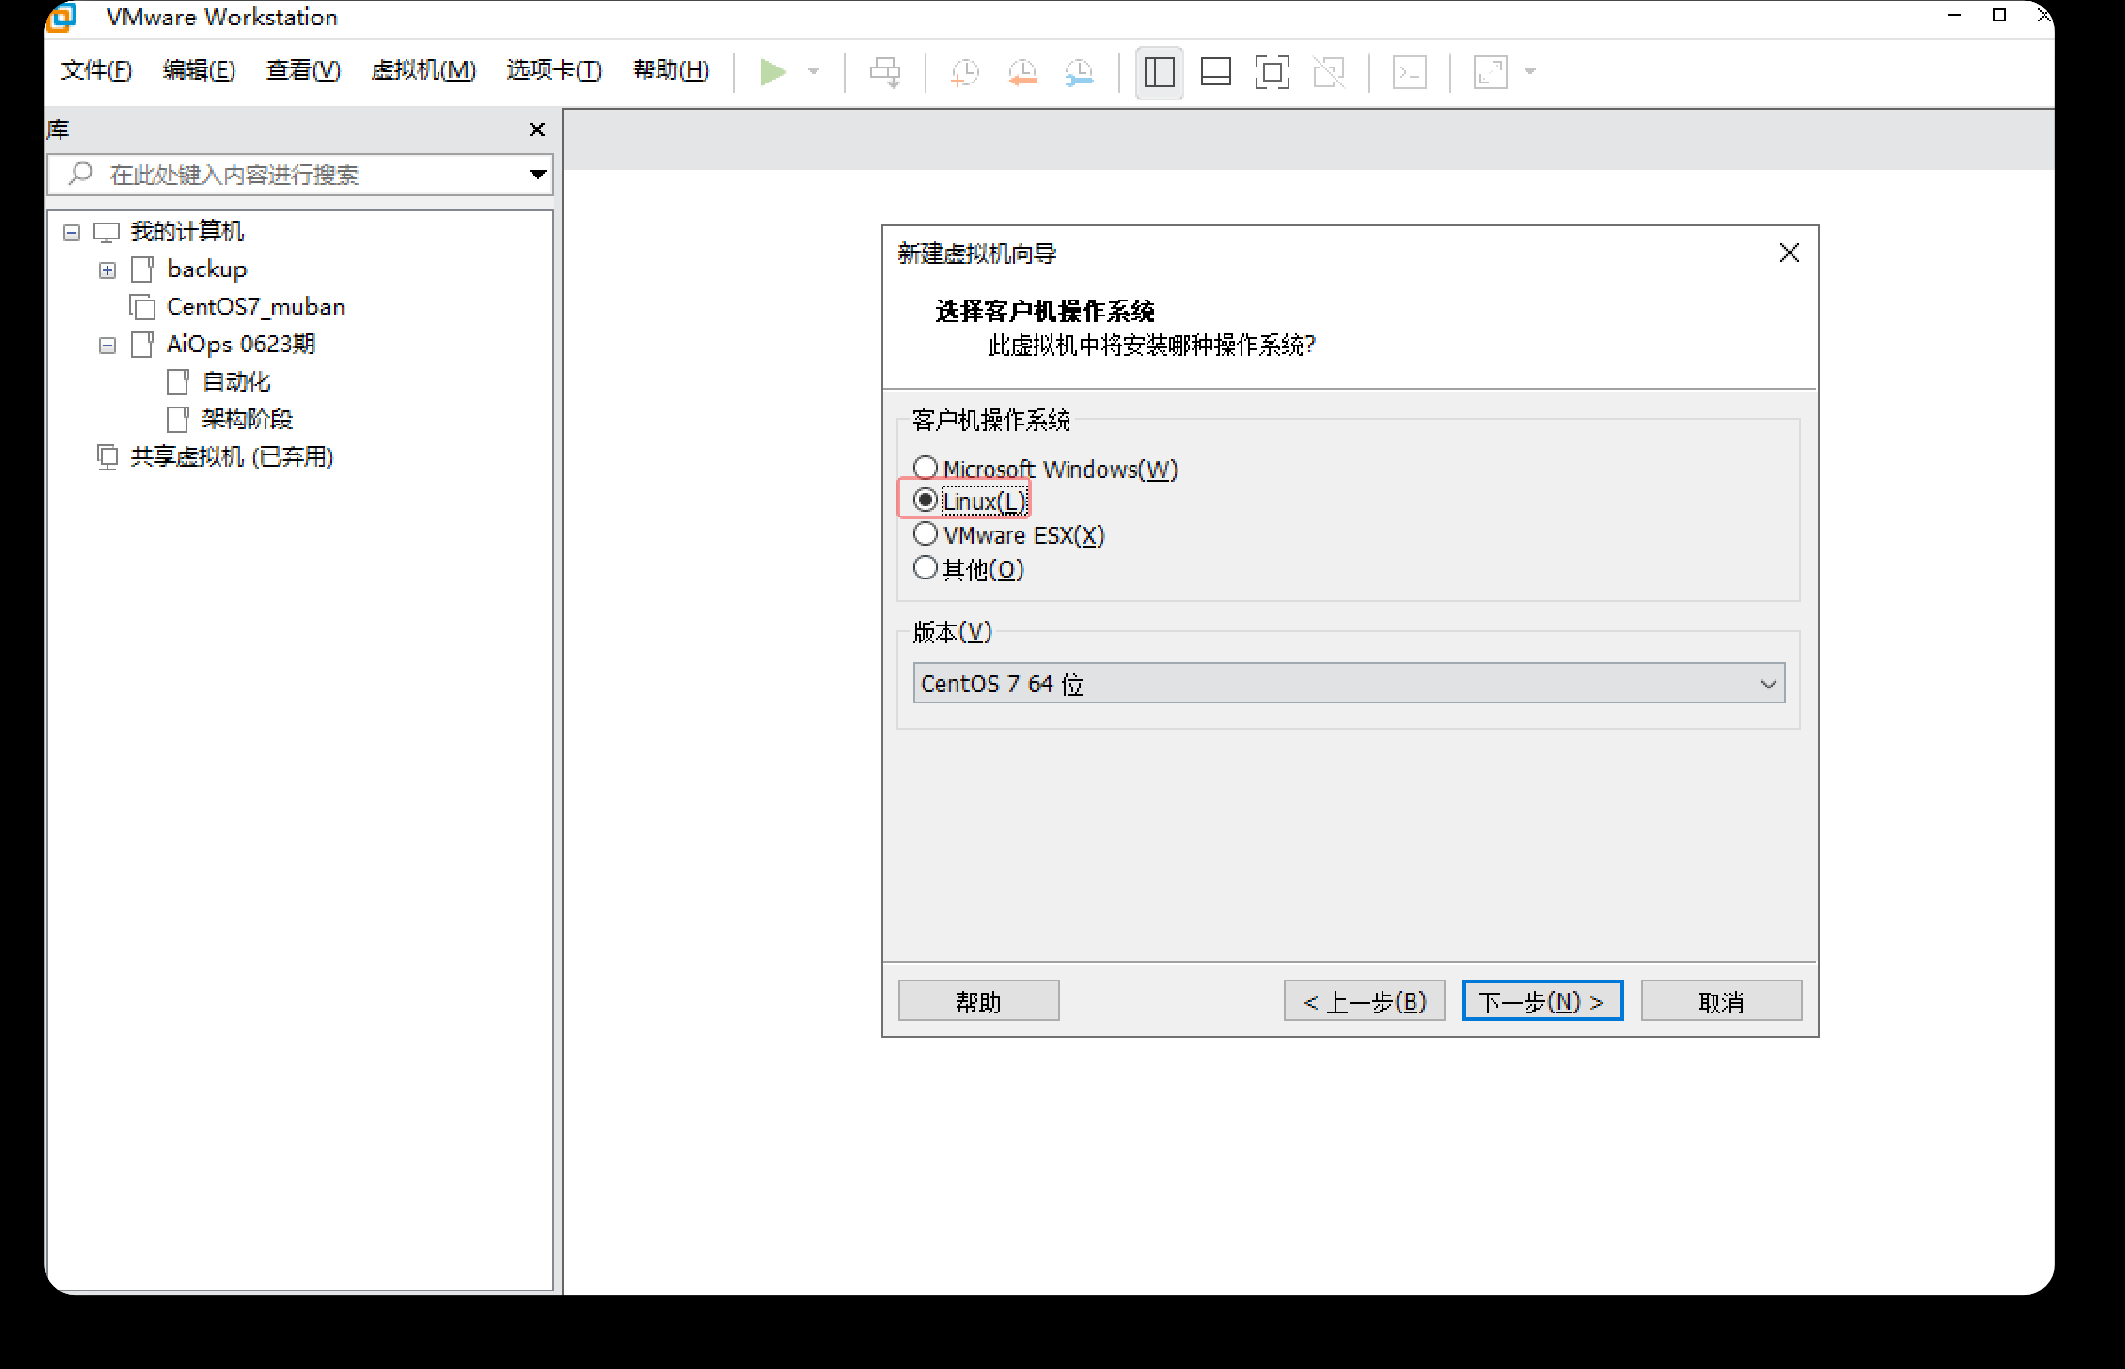
Task: Select 共享虚拟机 (已弃用) in library
Action: [x=231, y=457]
